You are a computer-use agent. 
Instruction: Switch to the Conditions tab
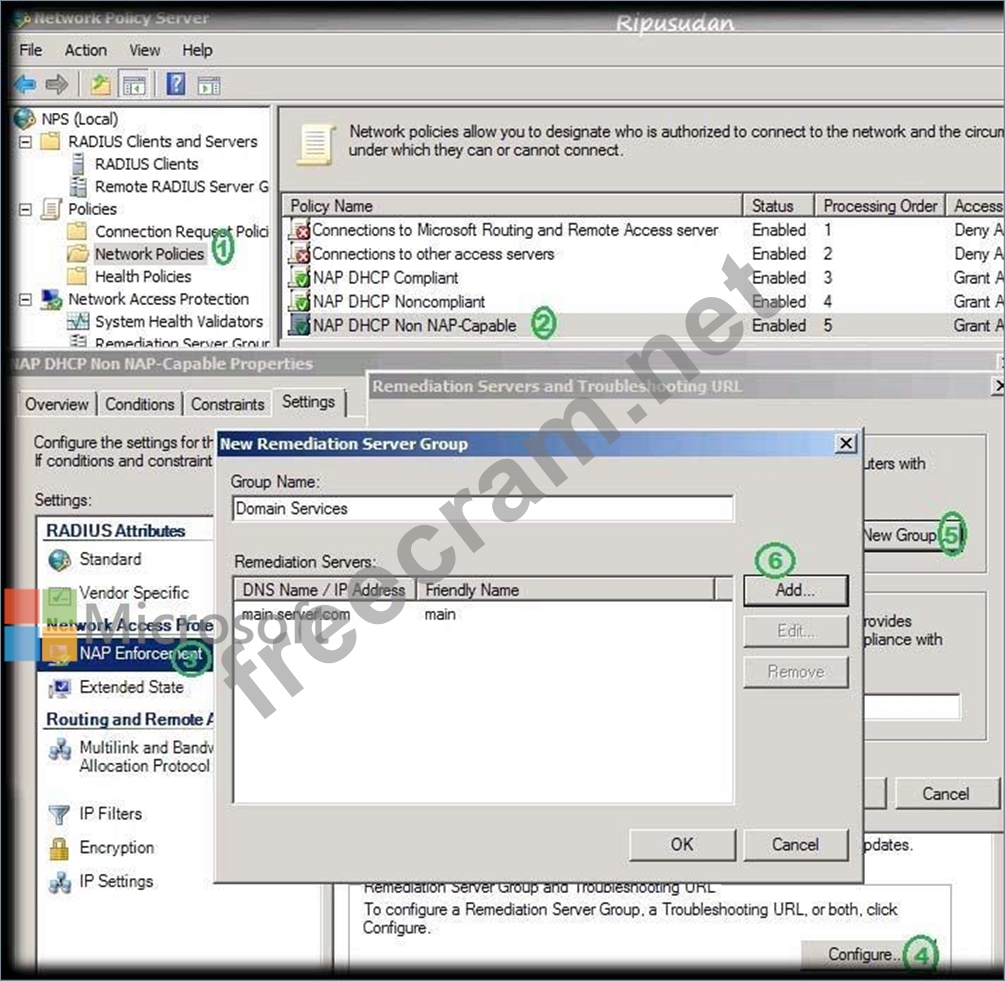pyautogui.click(x=140, y=404)
